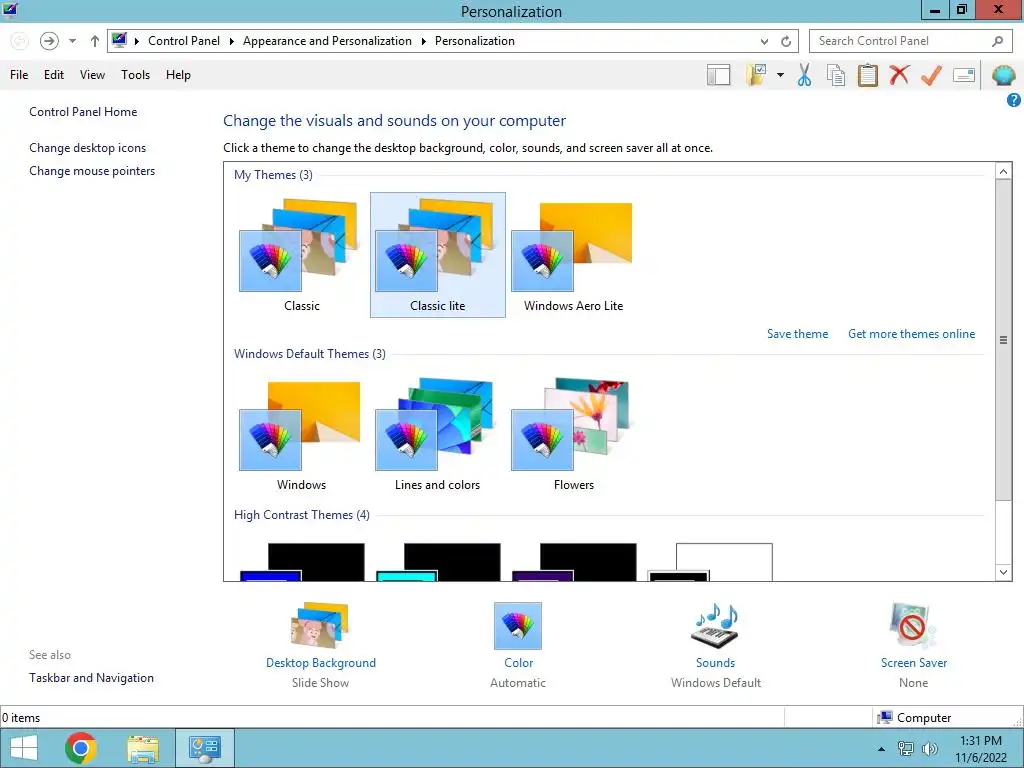The height and width of the screenshot is (768, 1024).
Task: Open Change mouse pointers link
Action: (x=92, y=171)
